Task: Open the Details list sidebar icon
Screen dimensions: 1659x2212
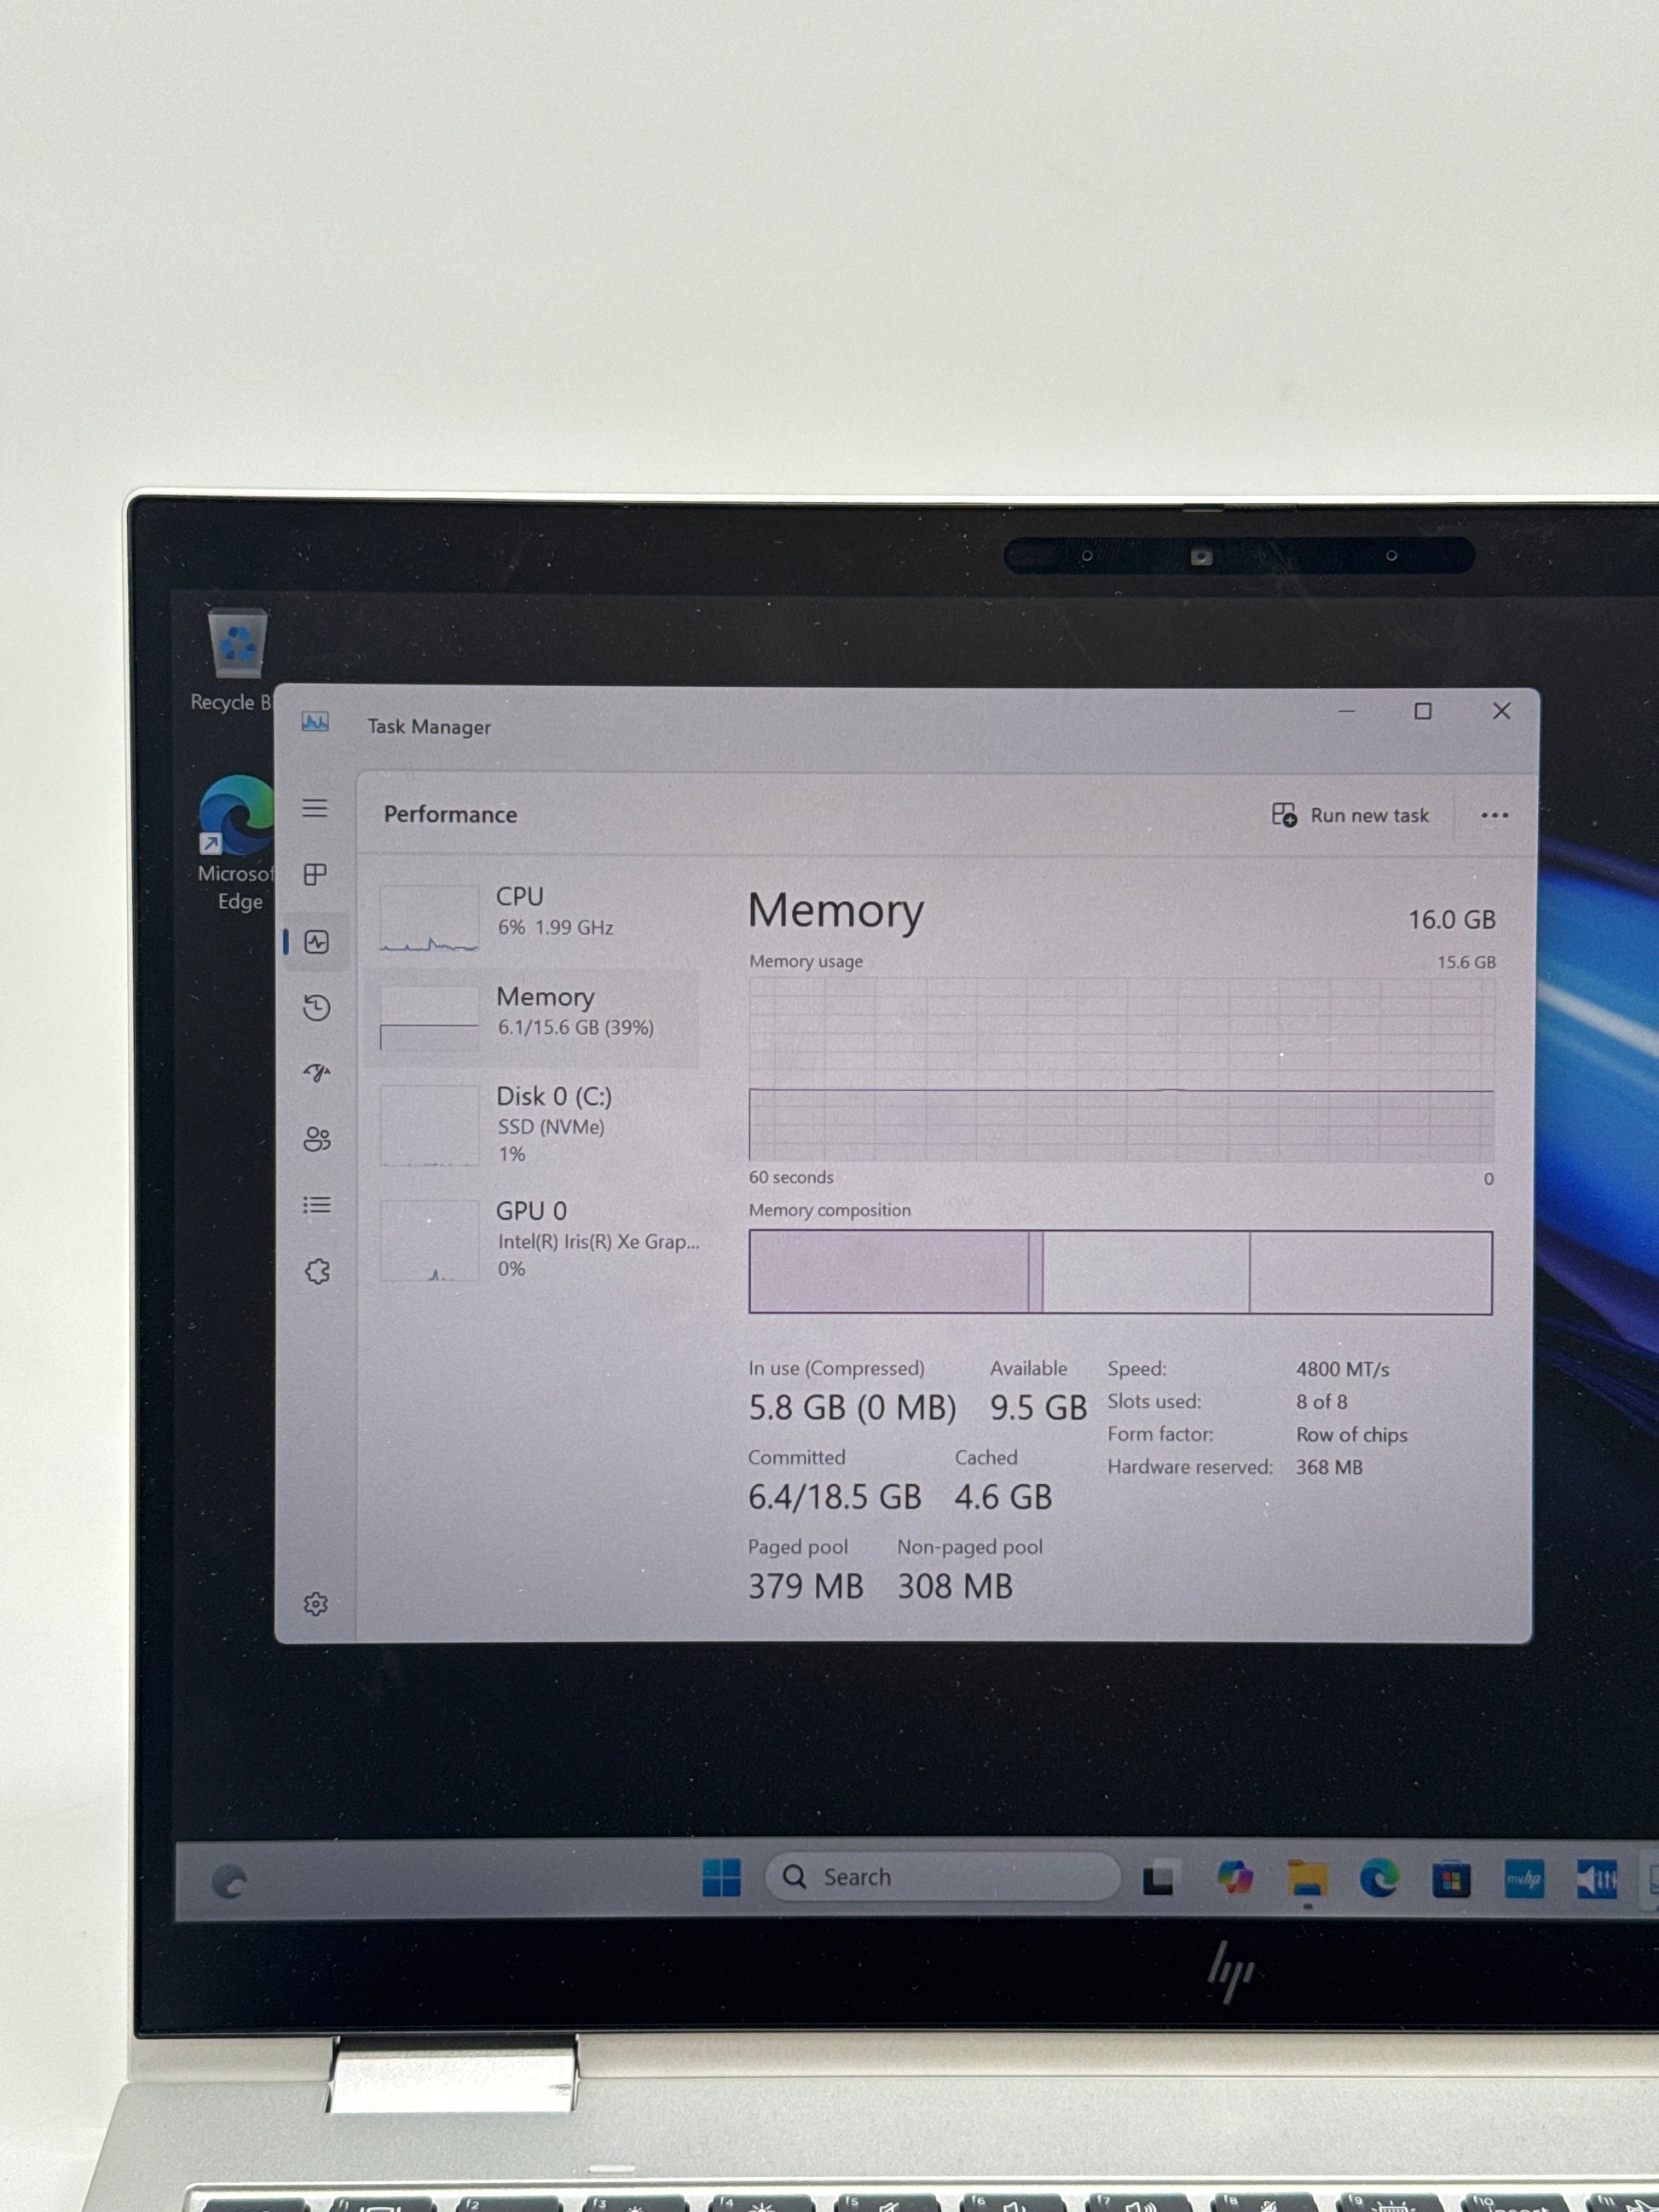Action: tap(317, 1205)
